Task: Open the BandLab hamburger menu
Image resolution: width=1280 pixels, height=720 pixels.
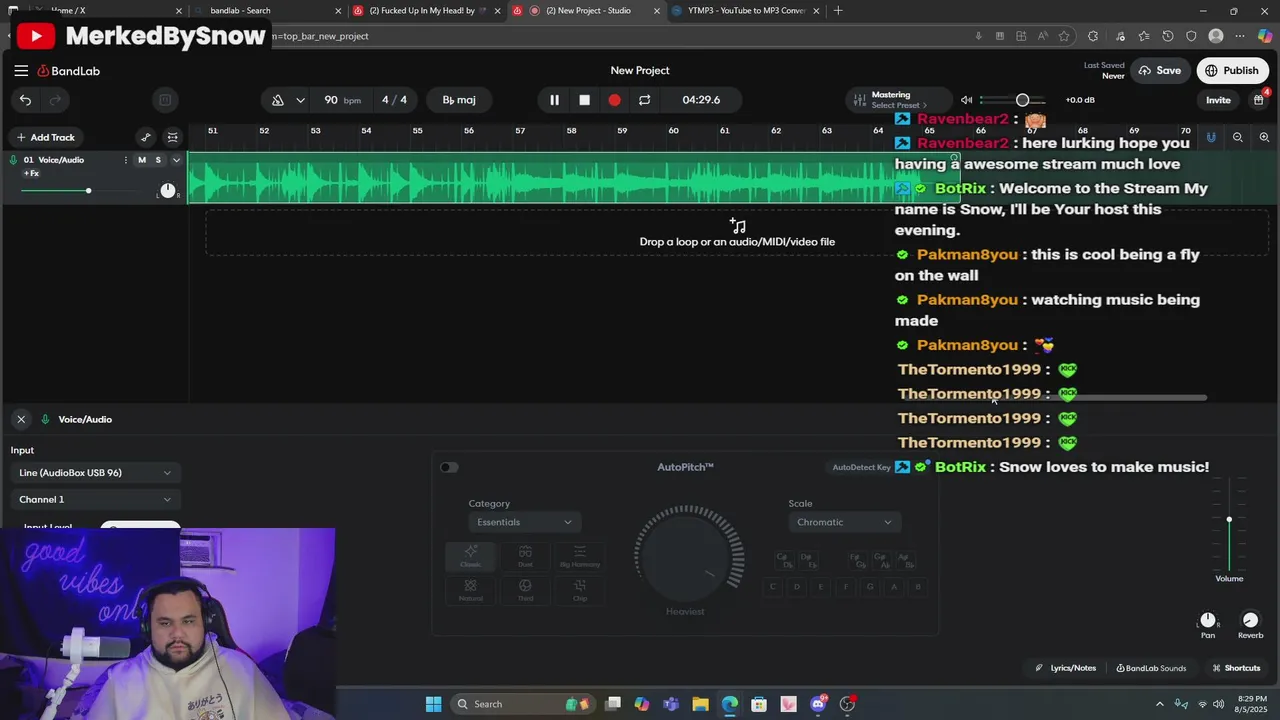Action: [x=21, y=71]
